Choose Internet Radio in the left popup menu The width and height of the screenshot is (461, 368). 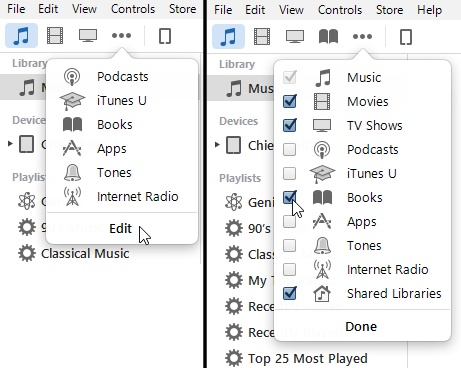[x=122, y=197]
